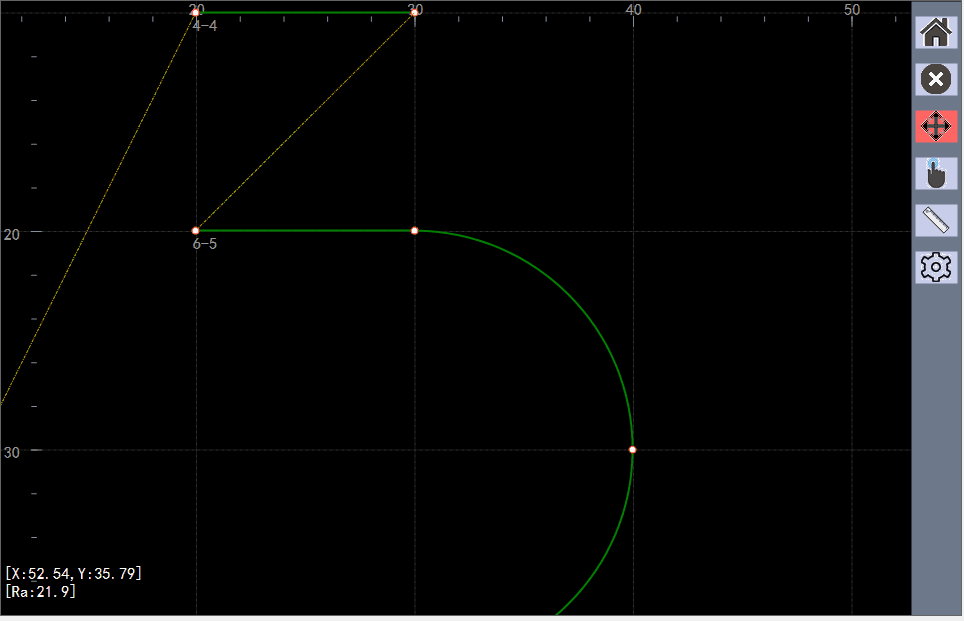This screenshot has width=964, height=621.
Task: Click the circled X close icon
Action: coord(936,79)
